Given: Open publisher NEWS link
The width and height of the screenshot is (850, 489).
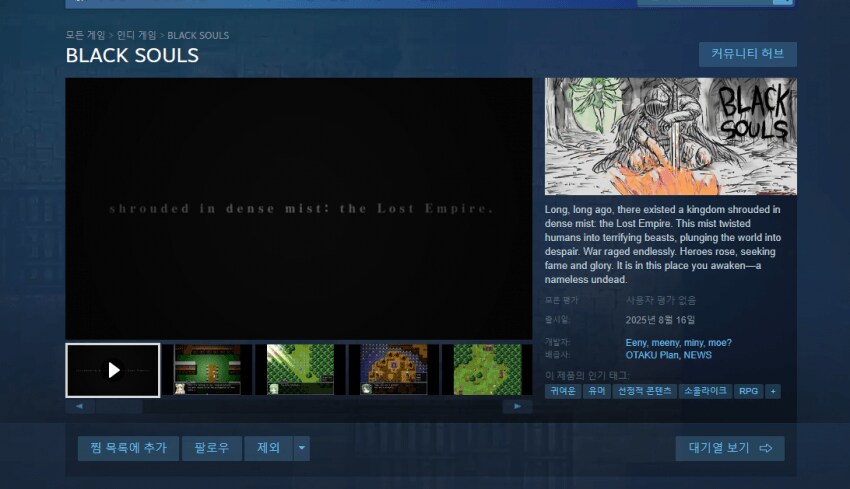Looking at the screenshot, I should (698, 355).
